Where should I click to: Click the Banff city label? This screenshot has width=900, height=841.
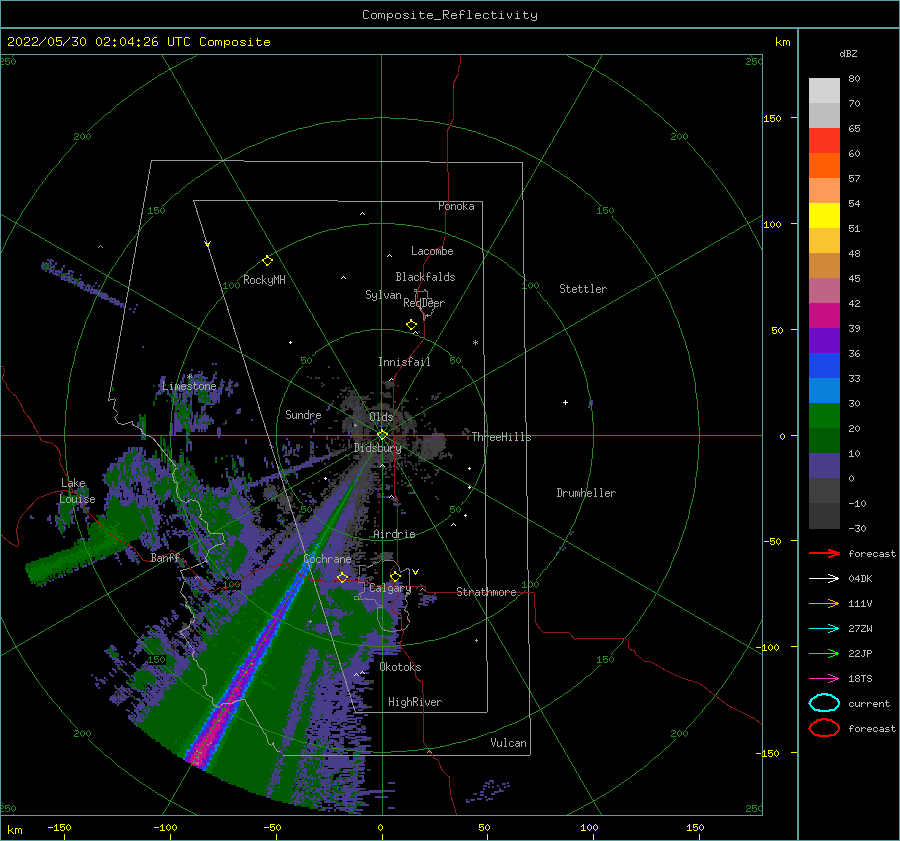point(165,557)
